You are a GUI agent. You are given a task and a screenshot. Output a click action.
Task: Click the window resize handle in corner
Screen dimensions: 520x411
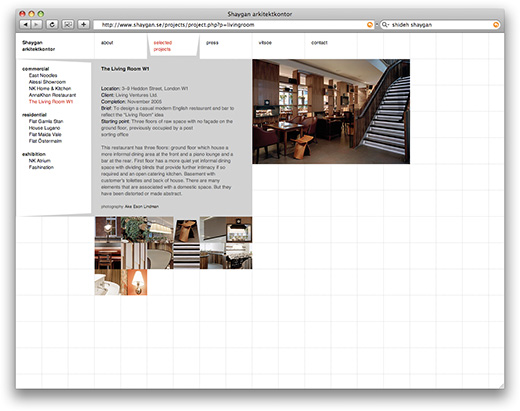coord(501,386)
